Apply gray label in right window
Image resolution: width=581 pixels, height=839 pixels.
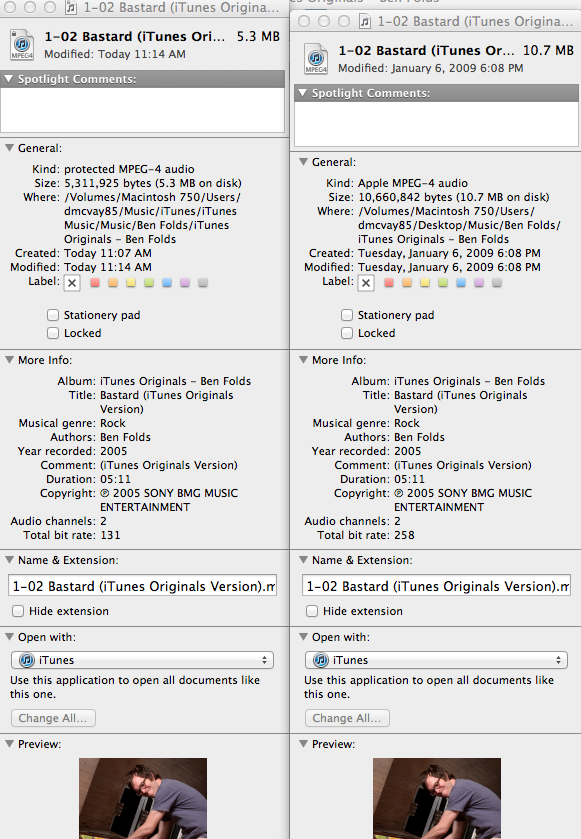point(497,283)
